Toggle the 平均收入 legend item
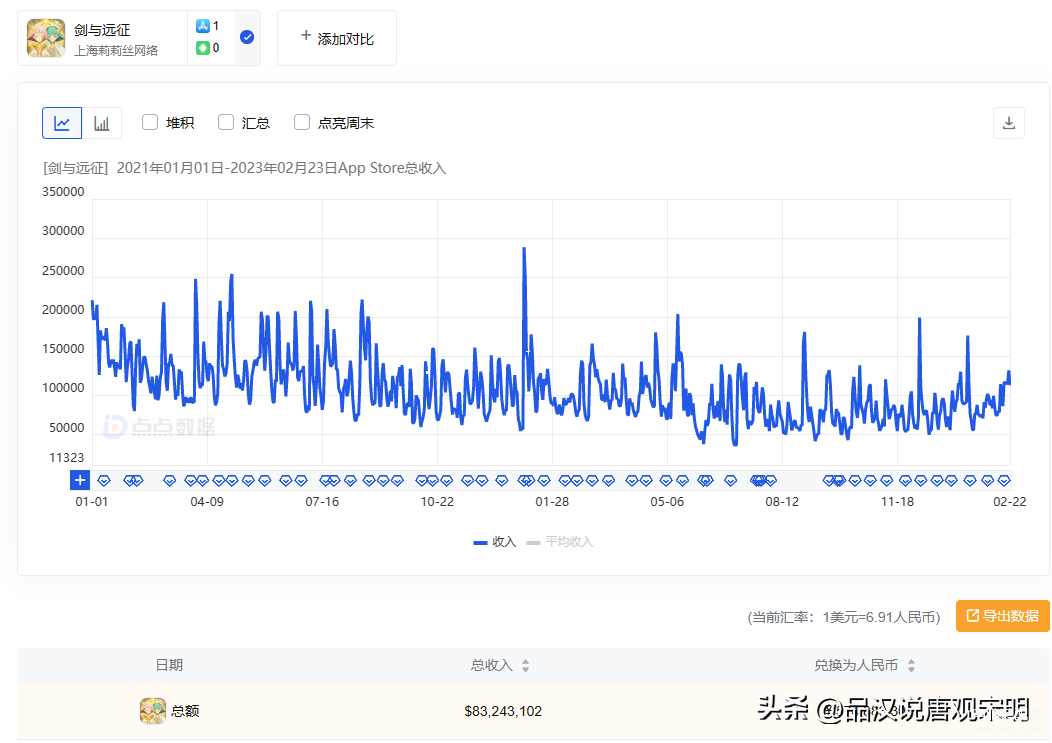This screenshot has width=1052, height=743. click(x=560, y=542)
